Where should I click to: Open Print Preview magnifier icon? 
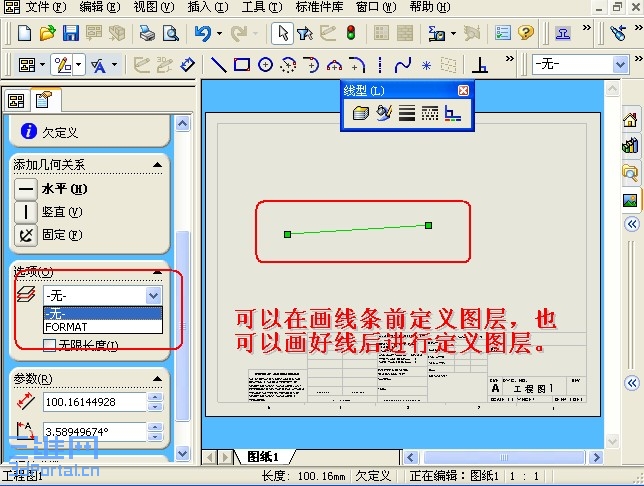coord(170,34)
